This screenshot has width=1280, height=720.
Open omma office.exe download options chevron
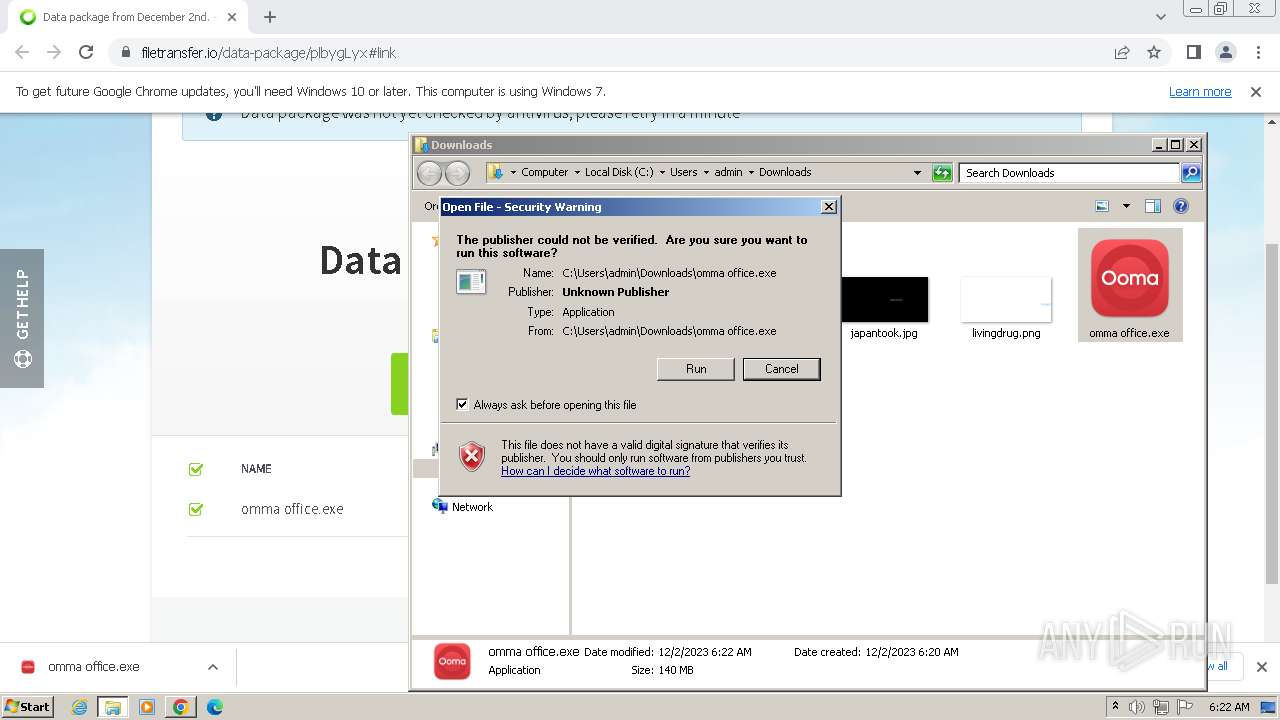212,667
